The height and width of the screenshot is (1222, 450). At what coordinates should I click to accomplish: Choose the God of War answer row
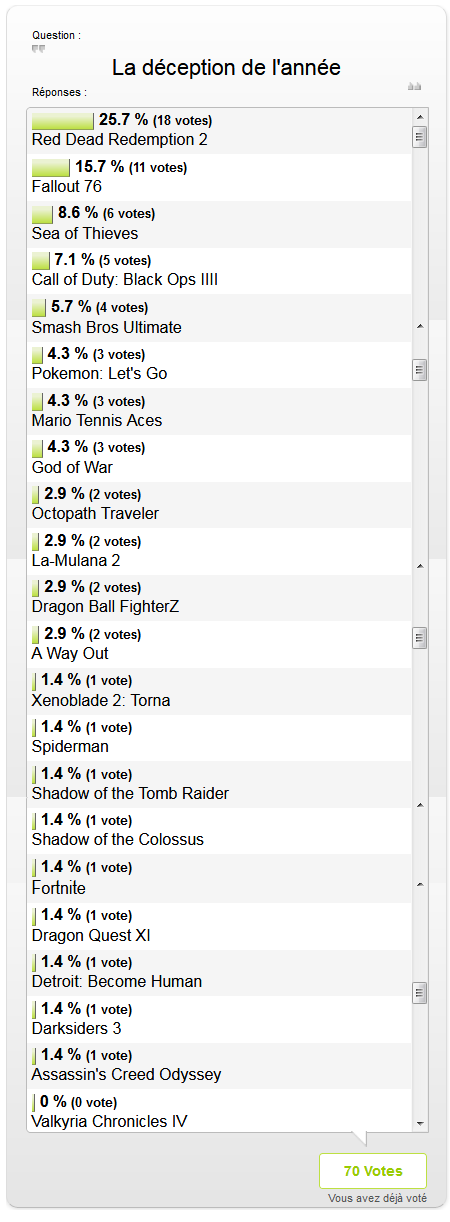click(219, 458)
